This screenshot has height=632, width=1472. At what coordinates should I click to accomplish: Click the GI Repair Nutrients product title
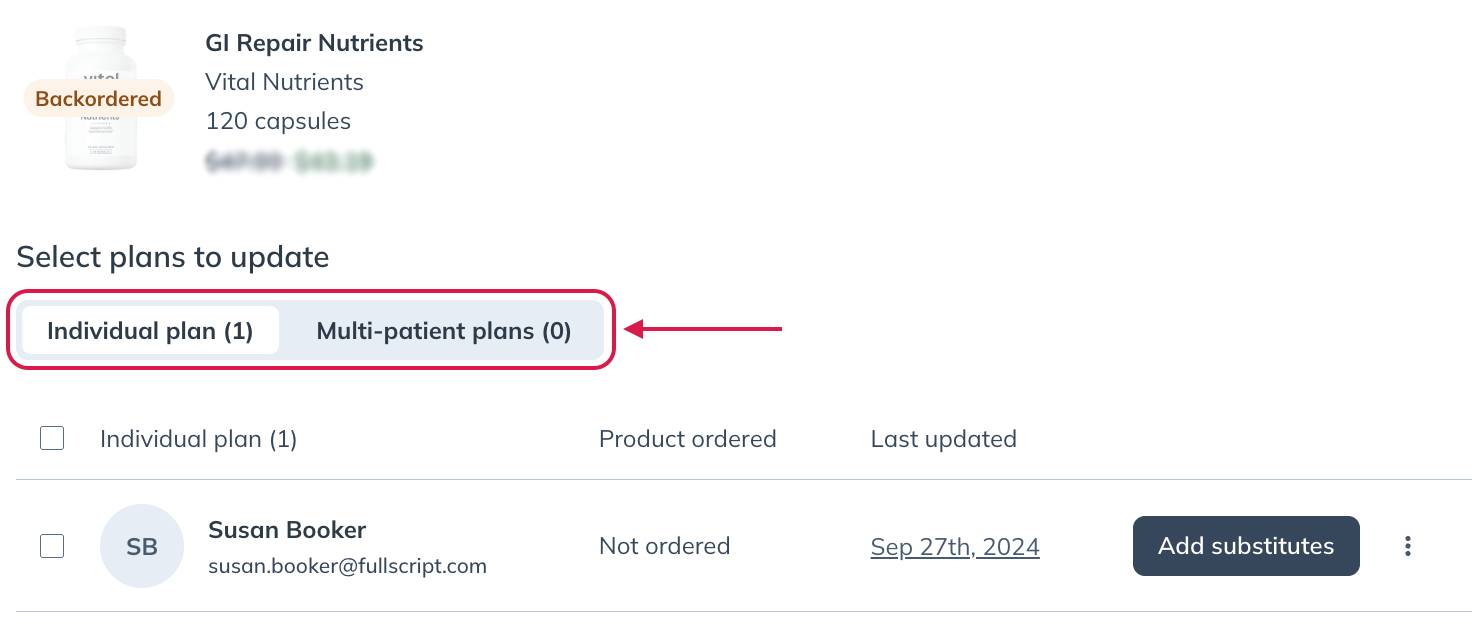[314, 43]
